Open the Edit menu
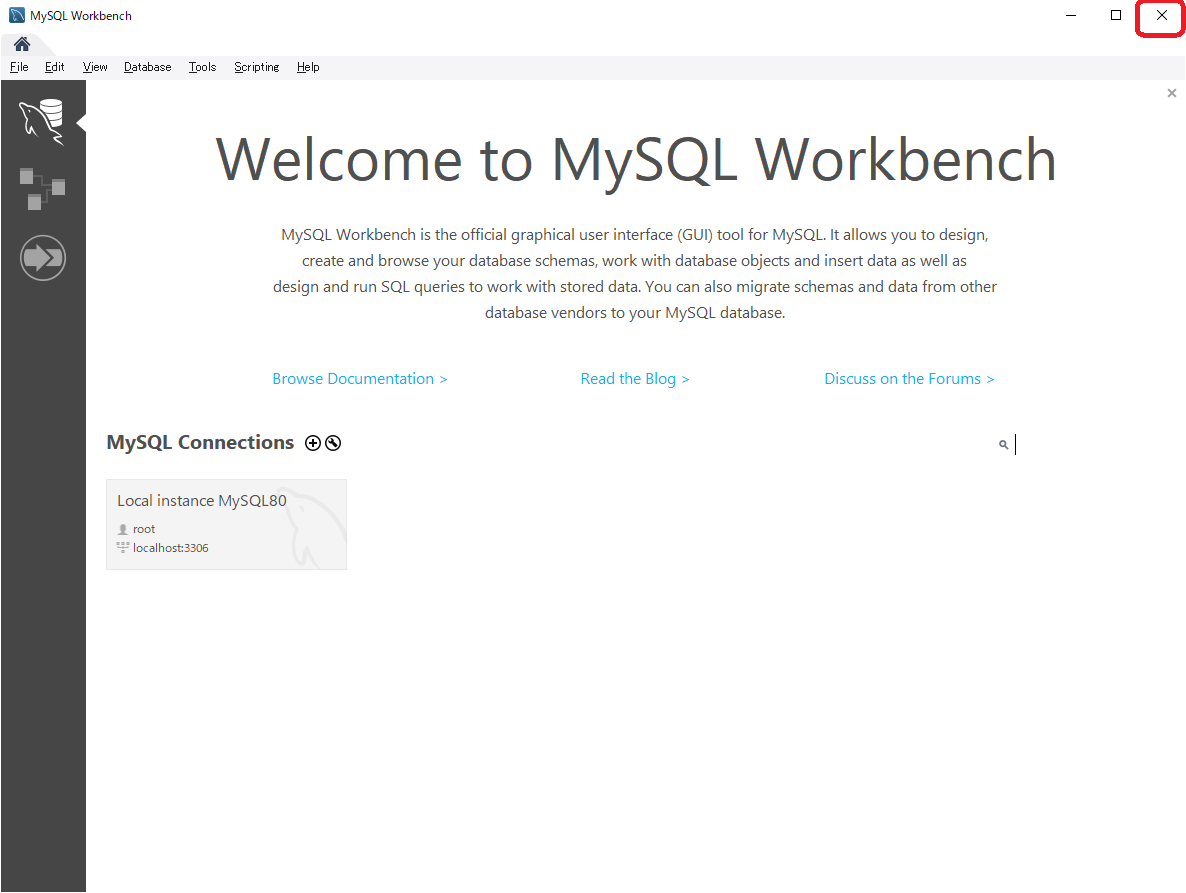The image size is (1186, 893). [x=54, y=67]
